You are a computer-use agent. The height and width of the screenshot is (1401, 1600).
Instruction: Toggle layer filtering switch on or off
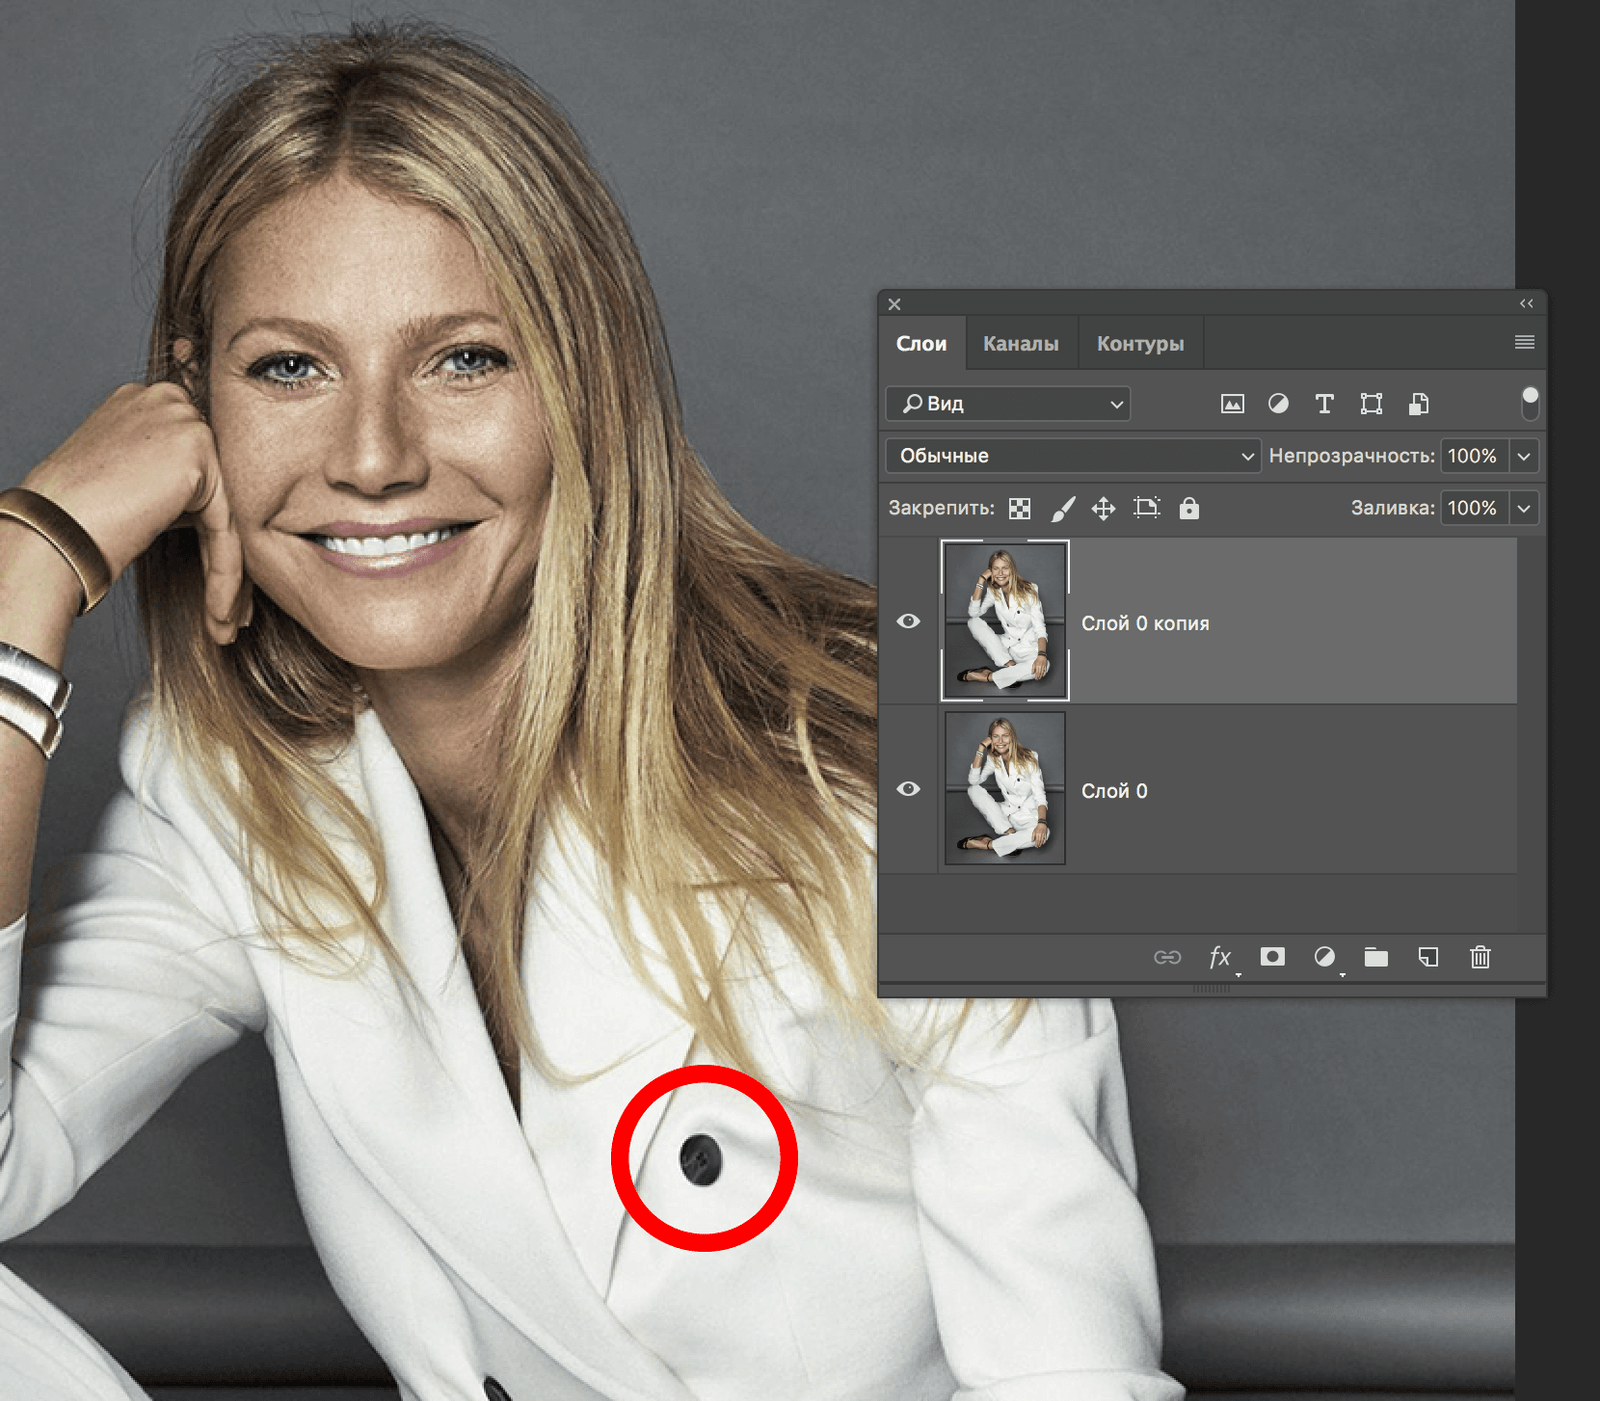[x=1529, y=403]
